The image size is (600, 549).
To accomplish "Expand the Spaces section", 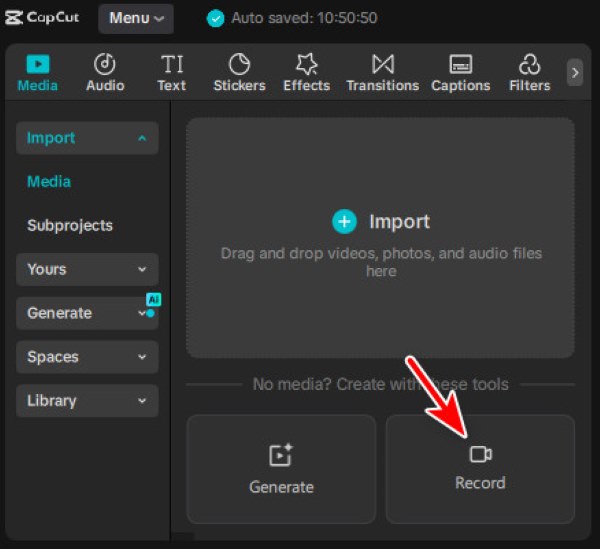I will [x=87, y=357].
